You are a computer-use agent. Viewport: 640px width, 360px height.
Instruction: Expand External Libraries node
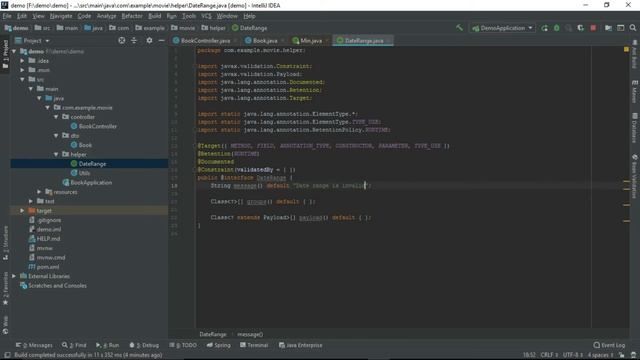[14, 276]
